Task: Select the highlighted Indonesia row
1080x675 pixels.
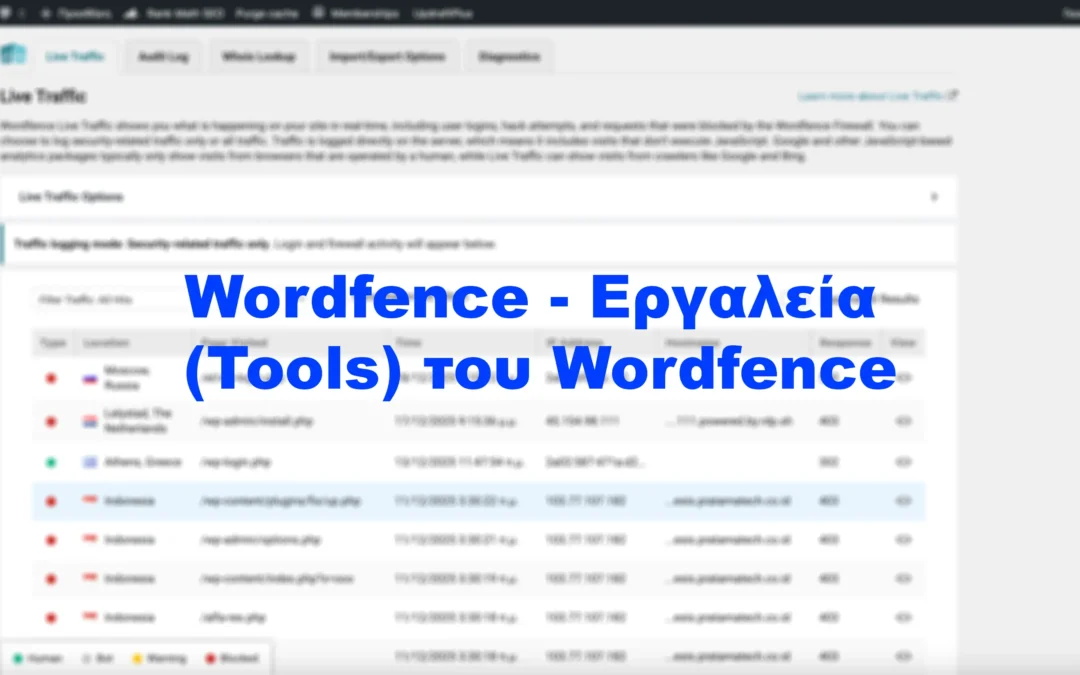Action: [478, 501]
